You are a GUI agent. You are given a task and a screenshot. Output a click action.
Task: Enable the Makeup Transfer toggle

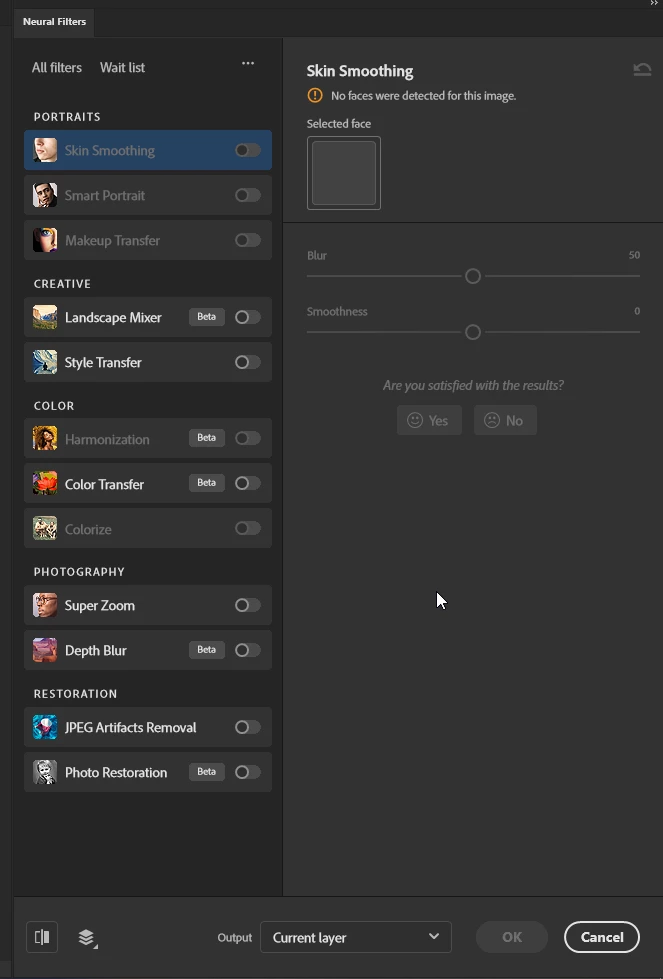pos(247,240)
